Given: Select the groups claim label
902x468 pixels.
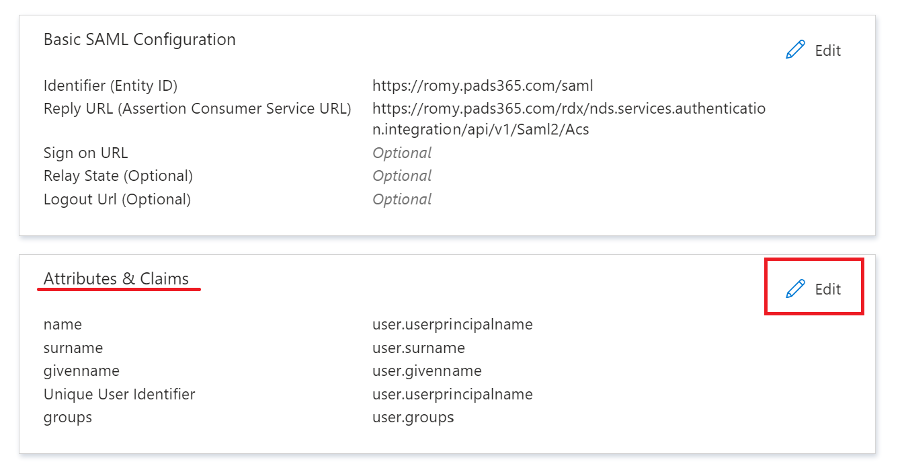Looking at the screenshot, I should (67, 417).
